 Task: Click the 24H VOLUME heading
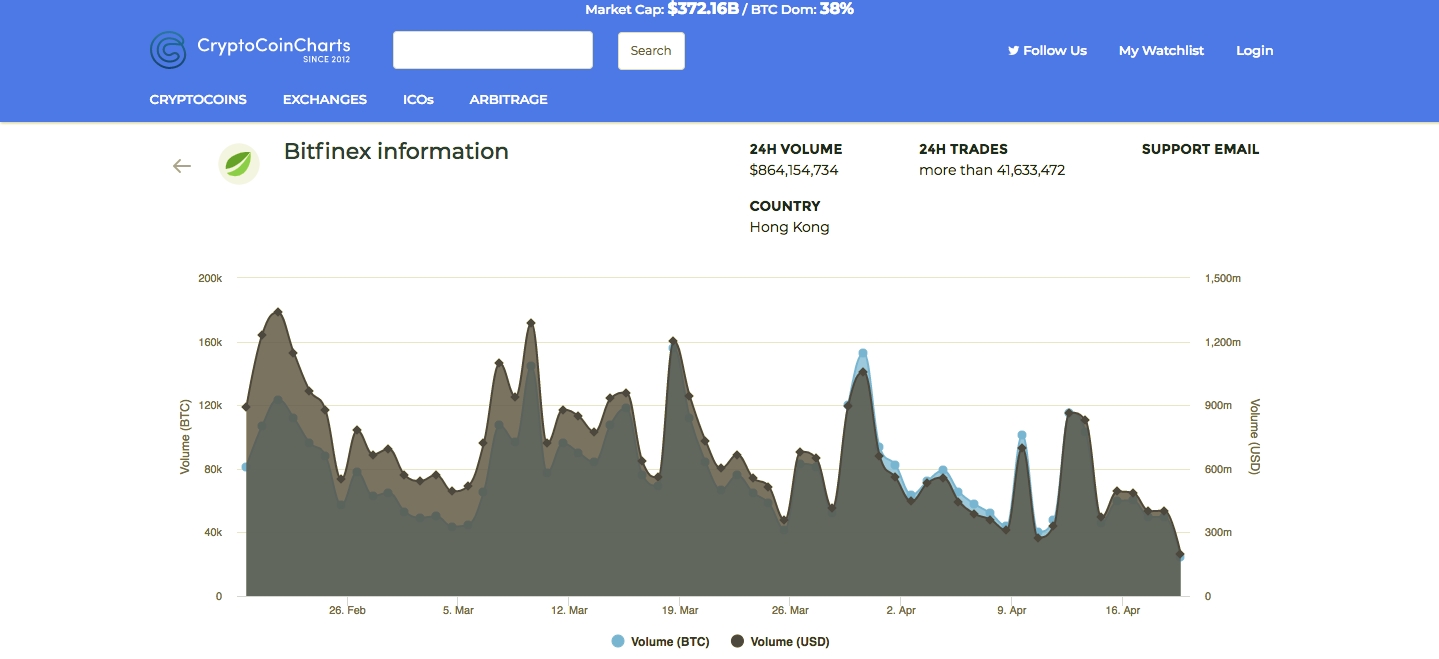point(796,149)
